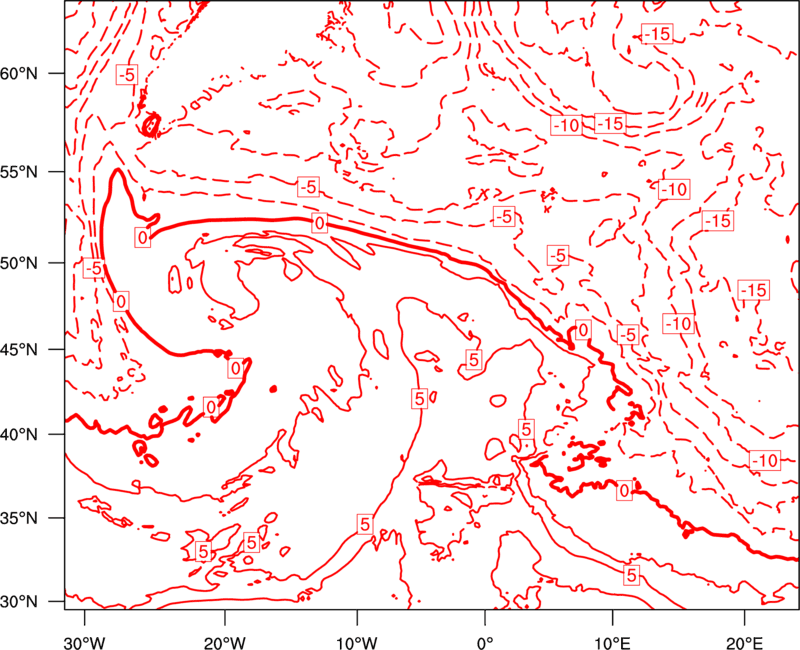Click the -5 contour label beside 50°N
The image size is (800, 650).
click(x=94, y=268)
